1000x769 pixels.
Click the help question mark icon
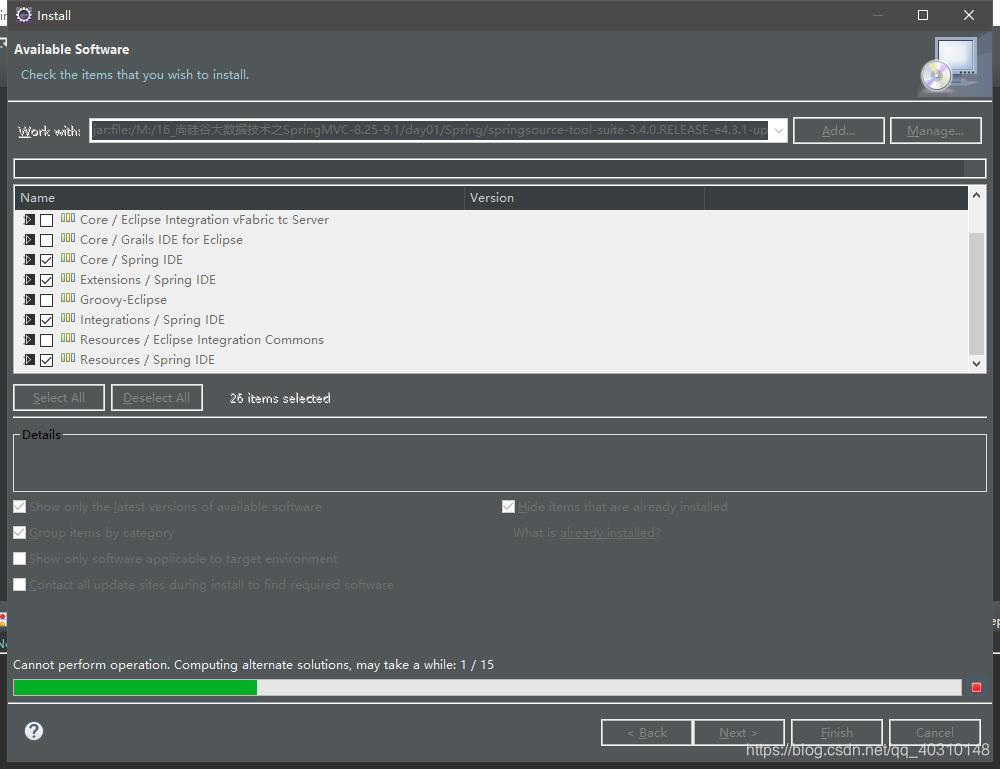coord(33,731)
